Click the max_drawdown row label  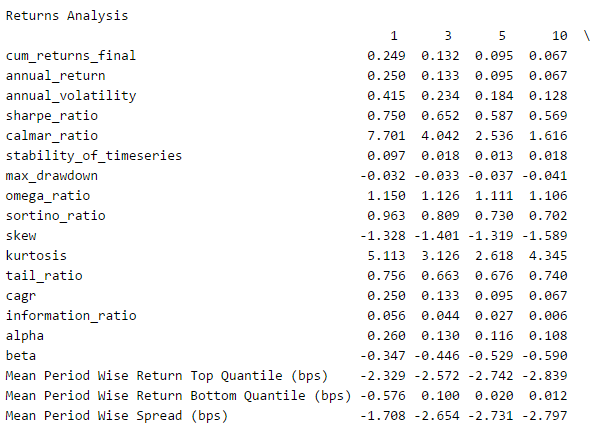click(54, 176)
